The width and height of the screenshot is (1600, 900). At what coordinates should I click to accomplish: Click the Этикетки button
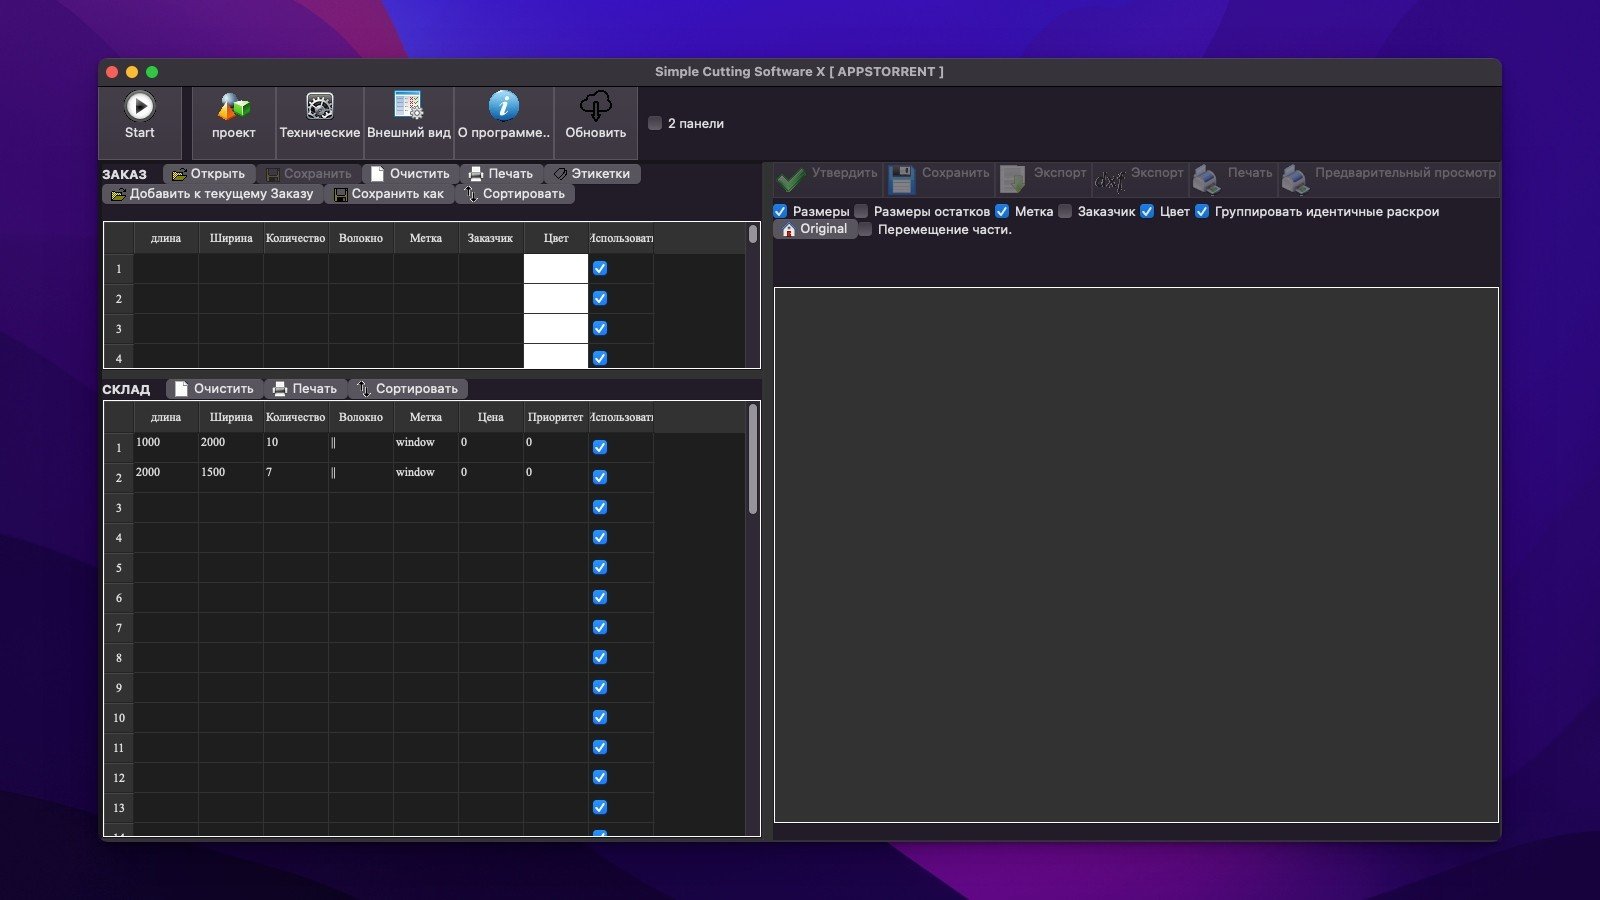(591, 174)
